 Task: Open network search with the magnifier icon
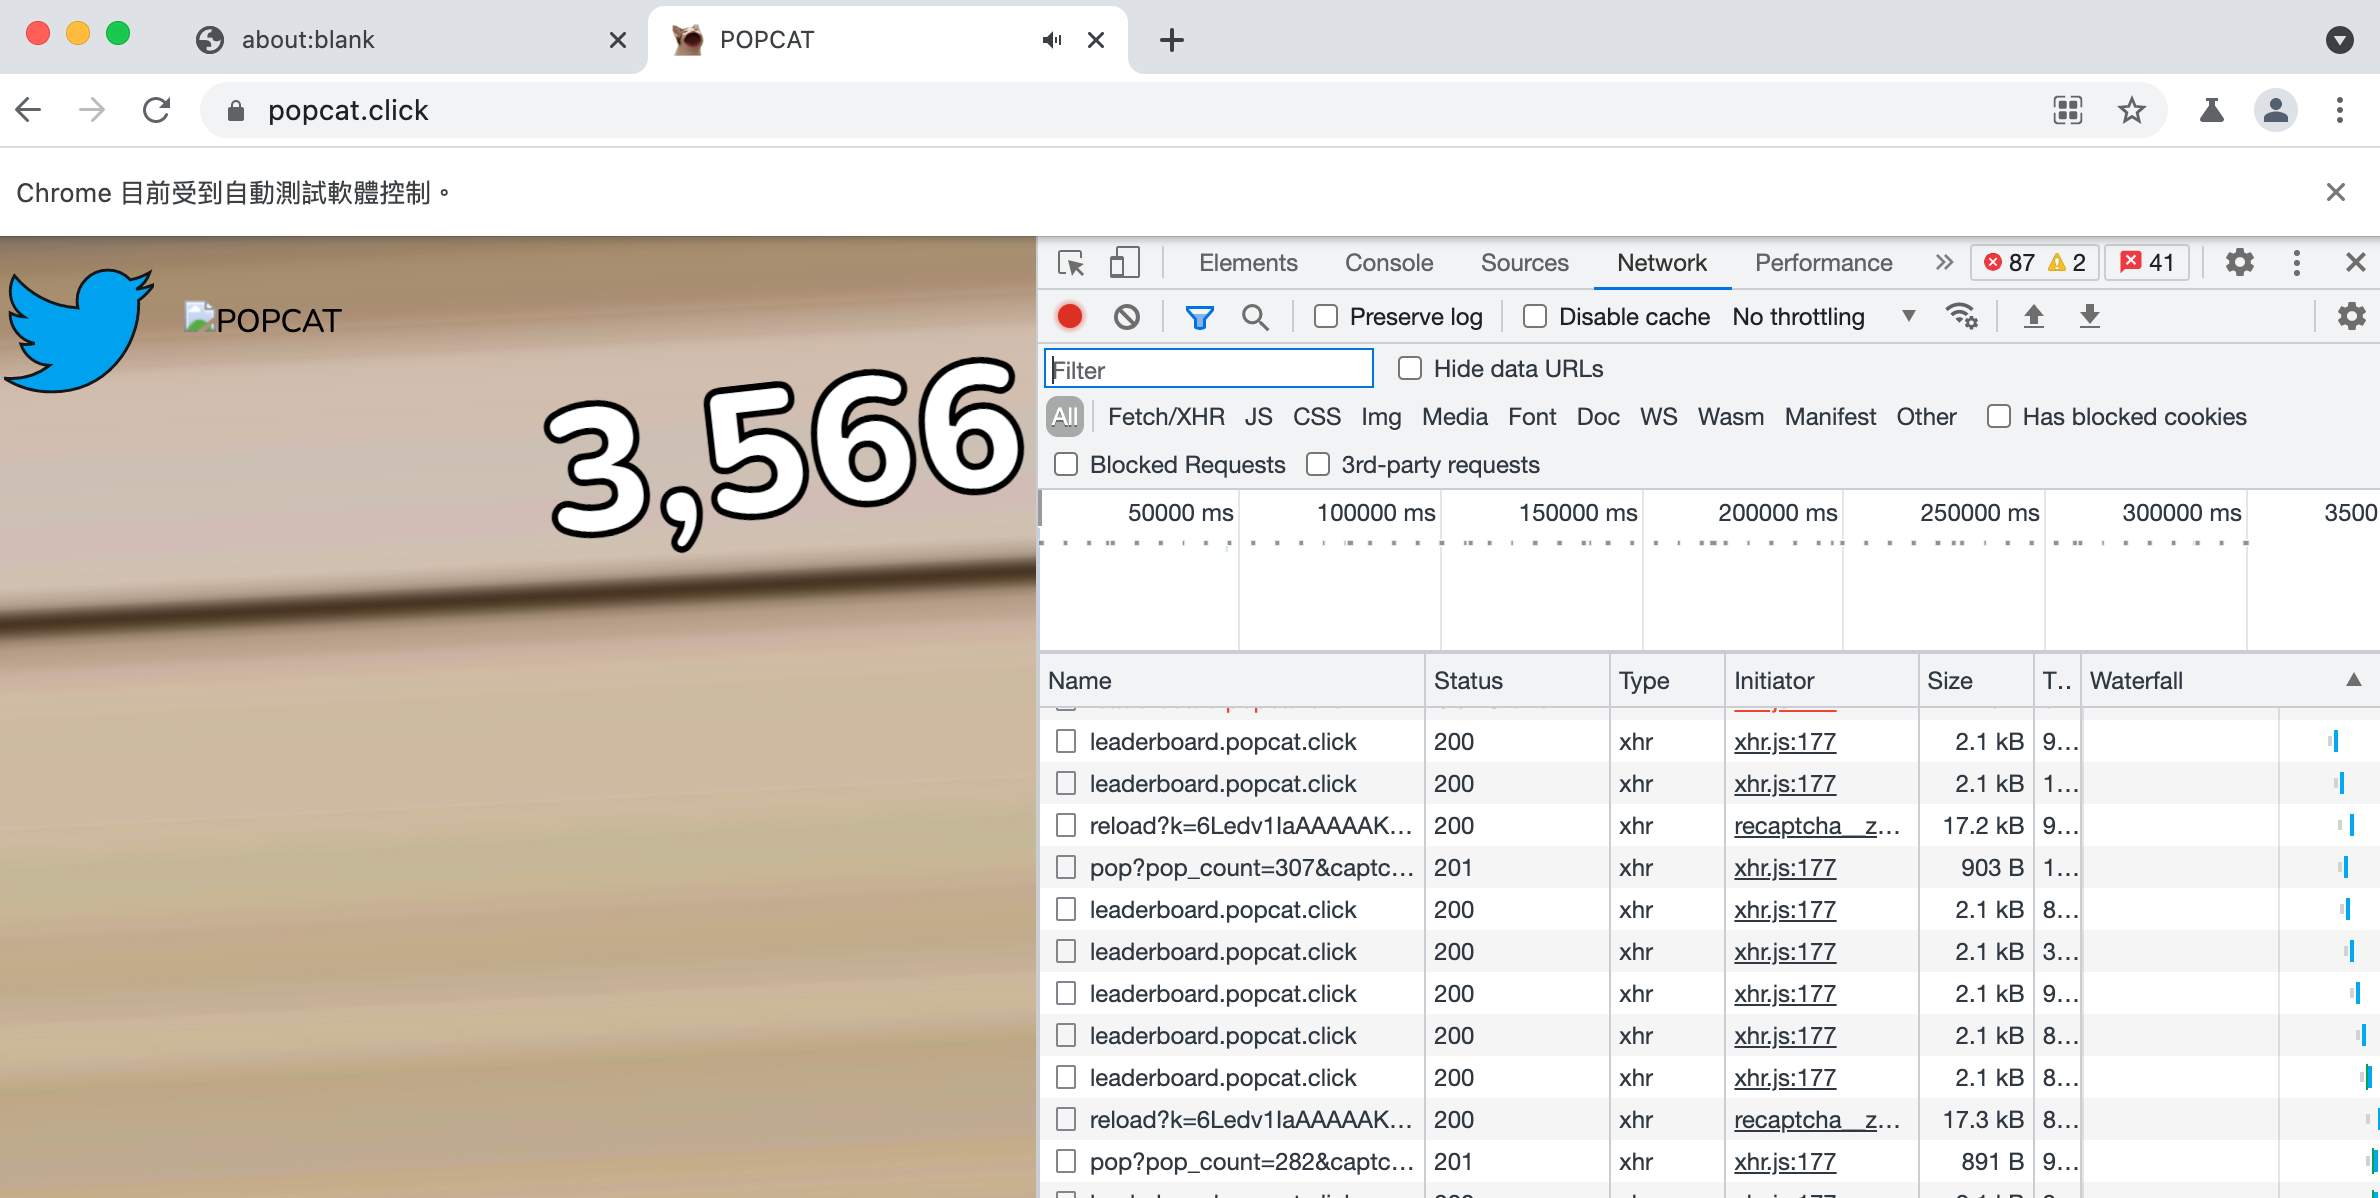[x=1255, y=317]
